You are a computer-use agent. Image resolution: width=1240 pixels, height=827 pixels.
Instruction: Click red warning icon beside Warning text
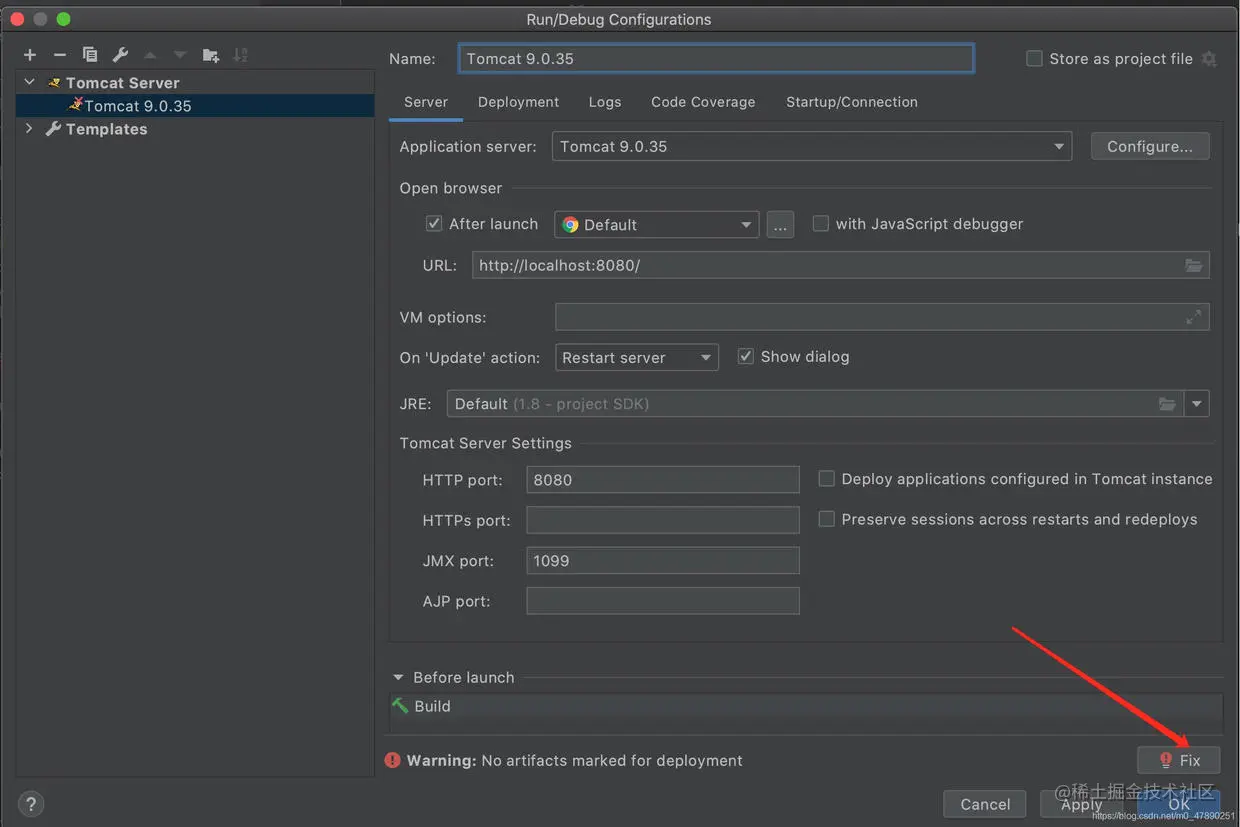click(x=393, y=760)
